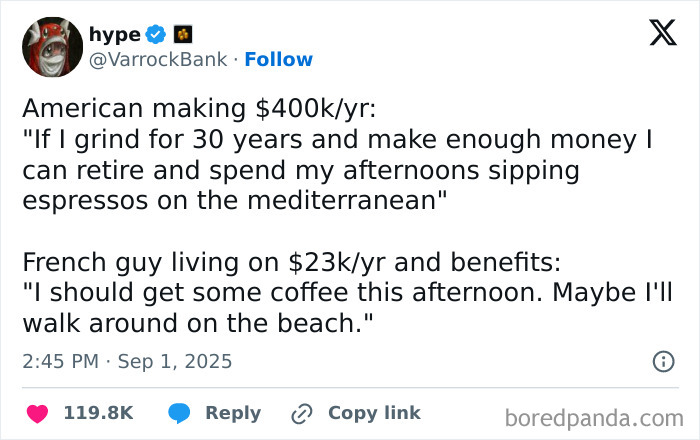Follow the VarrockBank account
This screenshot has height=440, width=700.
[278, 60]
